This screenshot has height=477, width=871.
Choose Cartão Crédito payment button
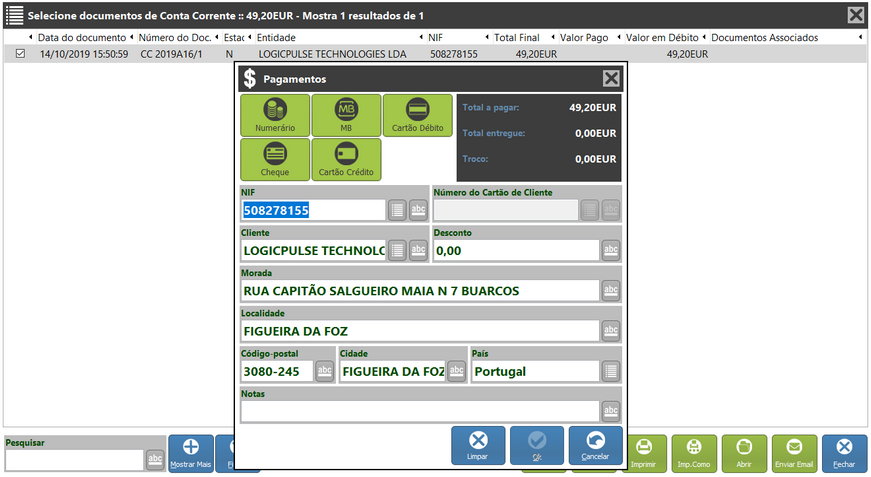(x=346, y=159)
